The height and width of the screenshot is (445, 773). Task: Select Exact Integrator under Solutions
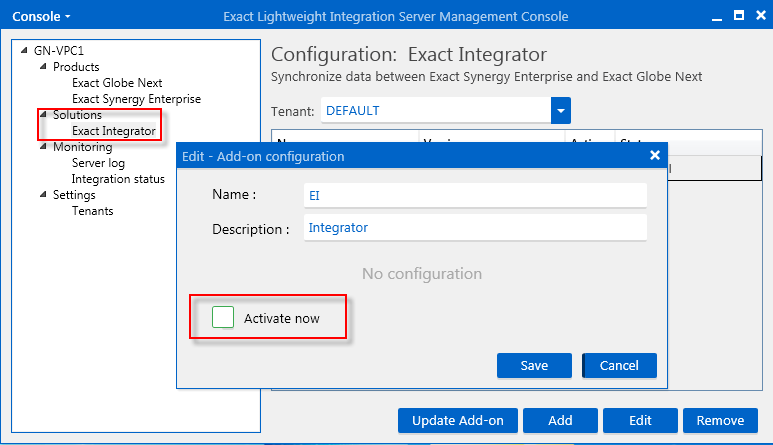point(114,131)
